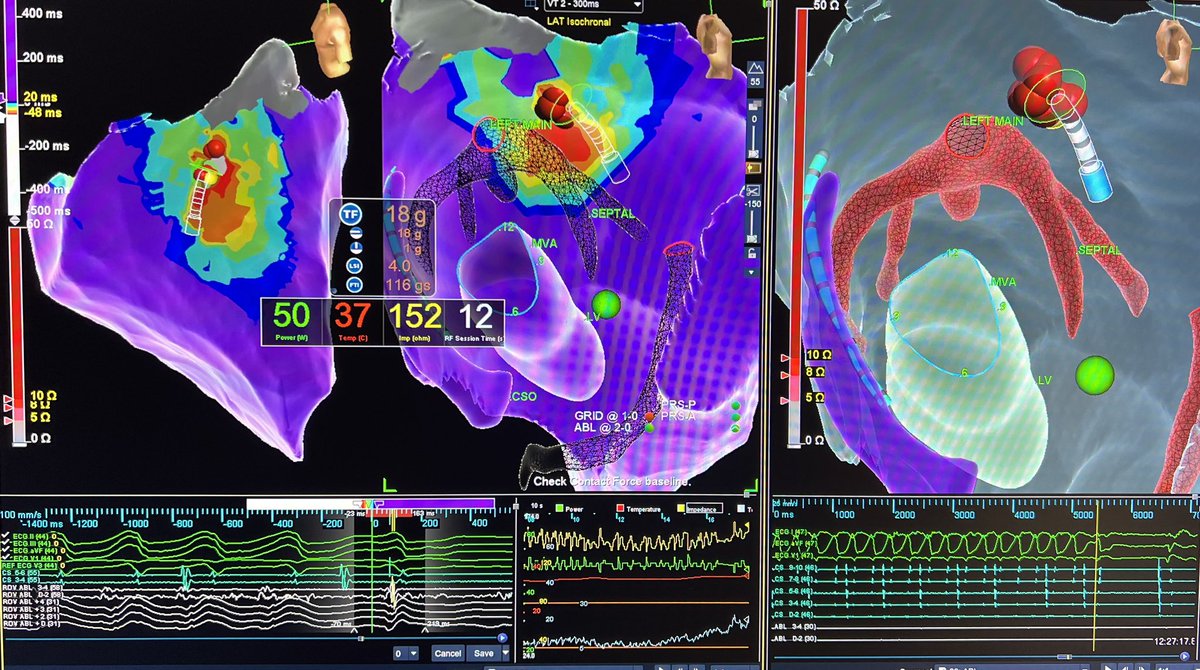Toggle the yellow highlighted projection icon
Viewport: 1200px width, 670px height.
(755, 167)
